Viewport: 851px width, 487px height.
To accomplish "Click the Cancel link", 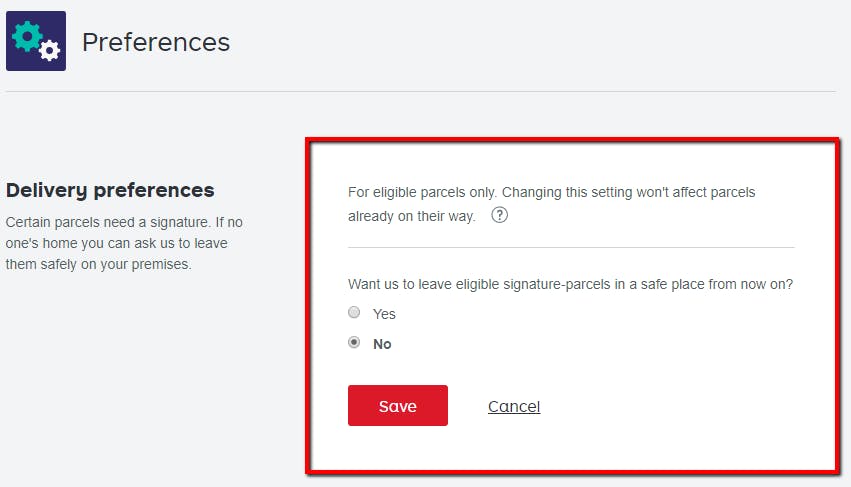I will [514, 406].
